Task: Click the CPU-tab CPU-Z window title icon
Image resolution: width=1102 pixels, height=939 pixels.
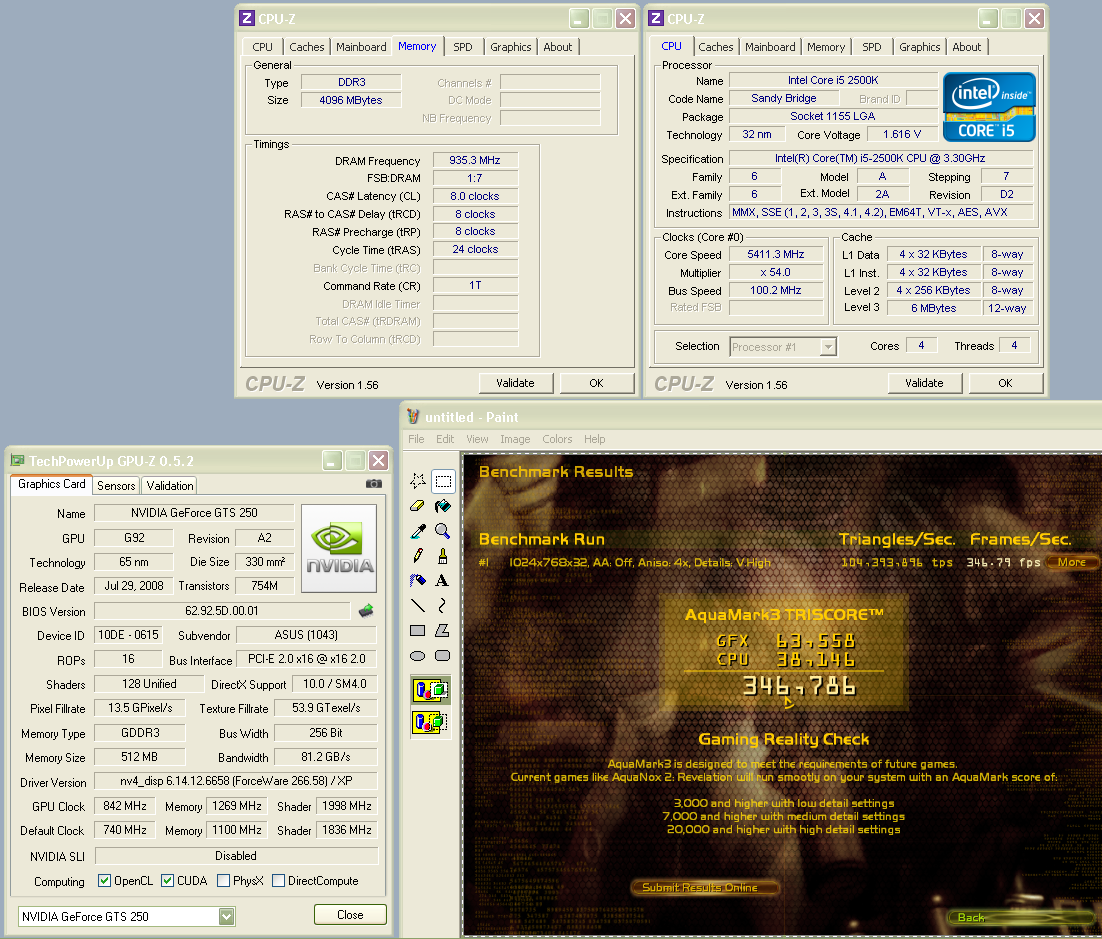Action: [656, 18]
